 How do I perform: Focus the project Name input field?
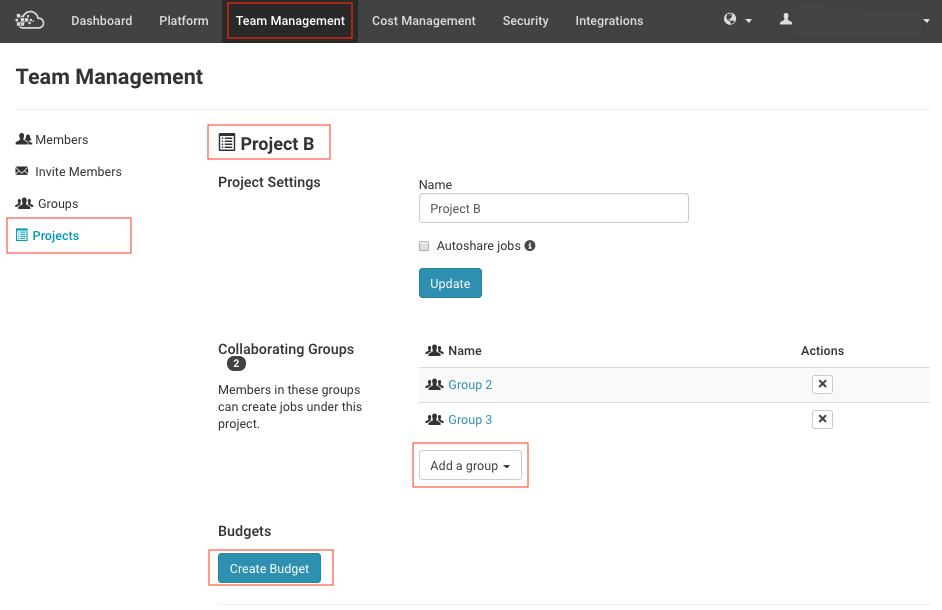tap(553, 209)
